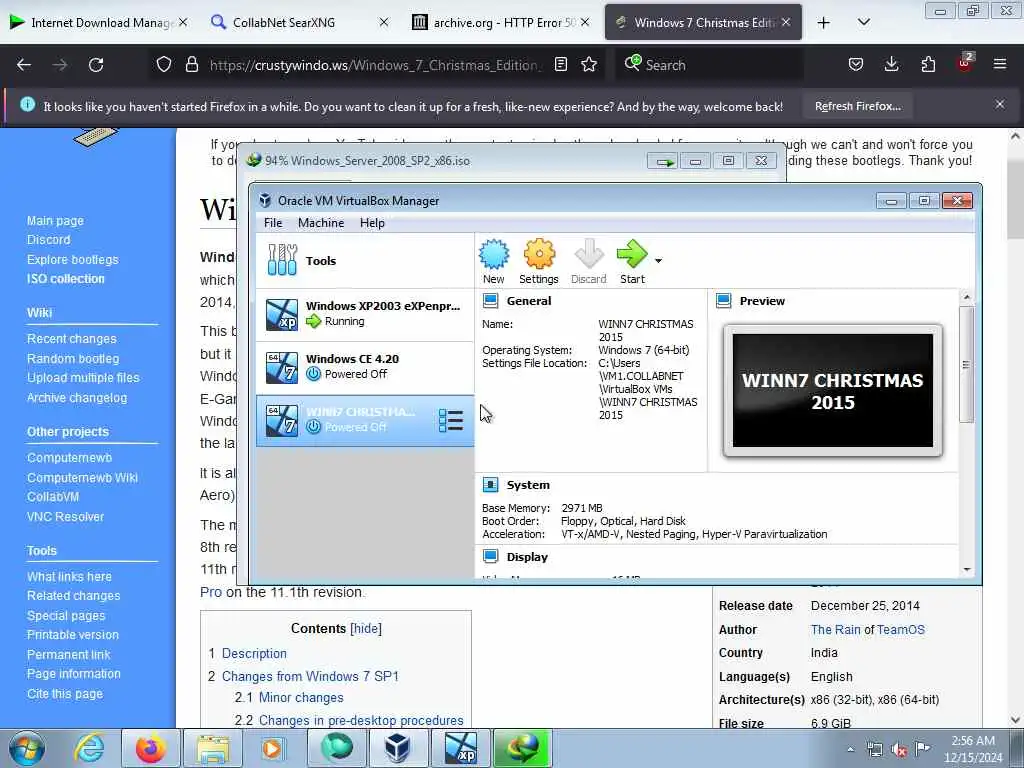Select Windows CE 4.20 VM
The width and height of the screenshot is (1024, 768).
[x=365, y=367]
